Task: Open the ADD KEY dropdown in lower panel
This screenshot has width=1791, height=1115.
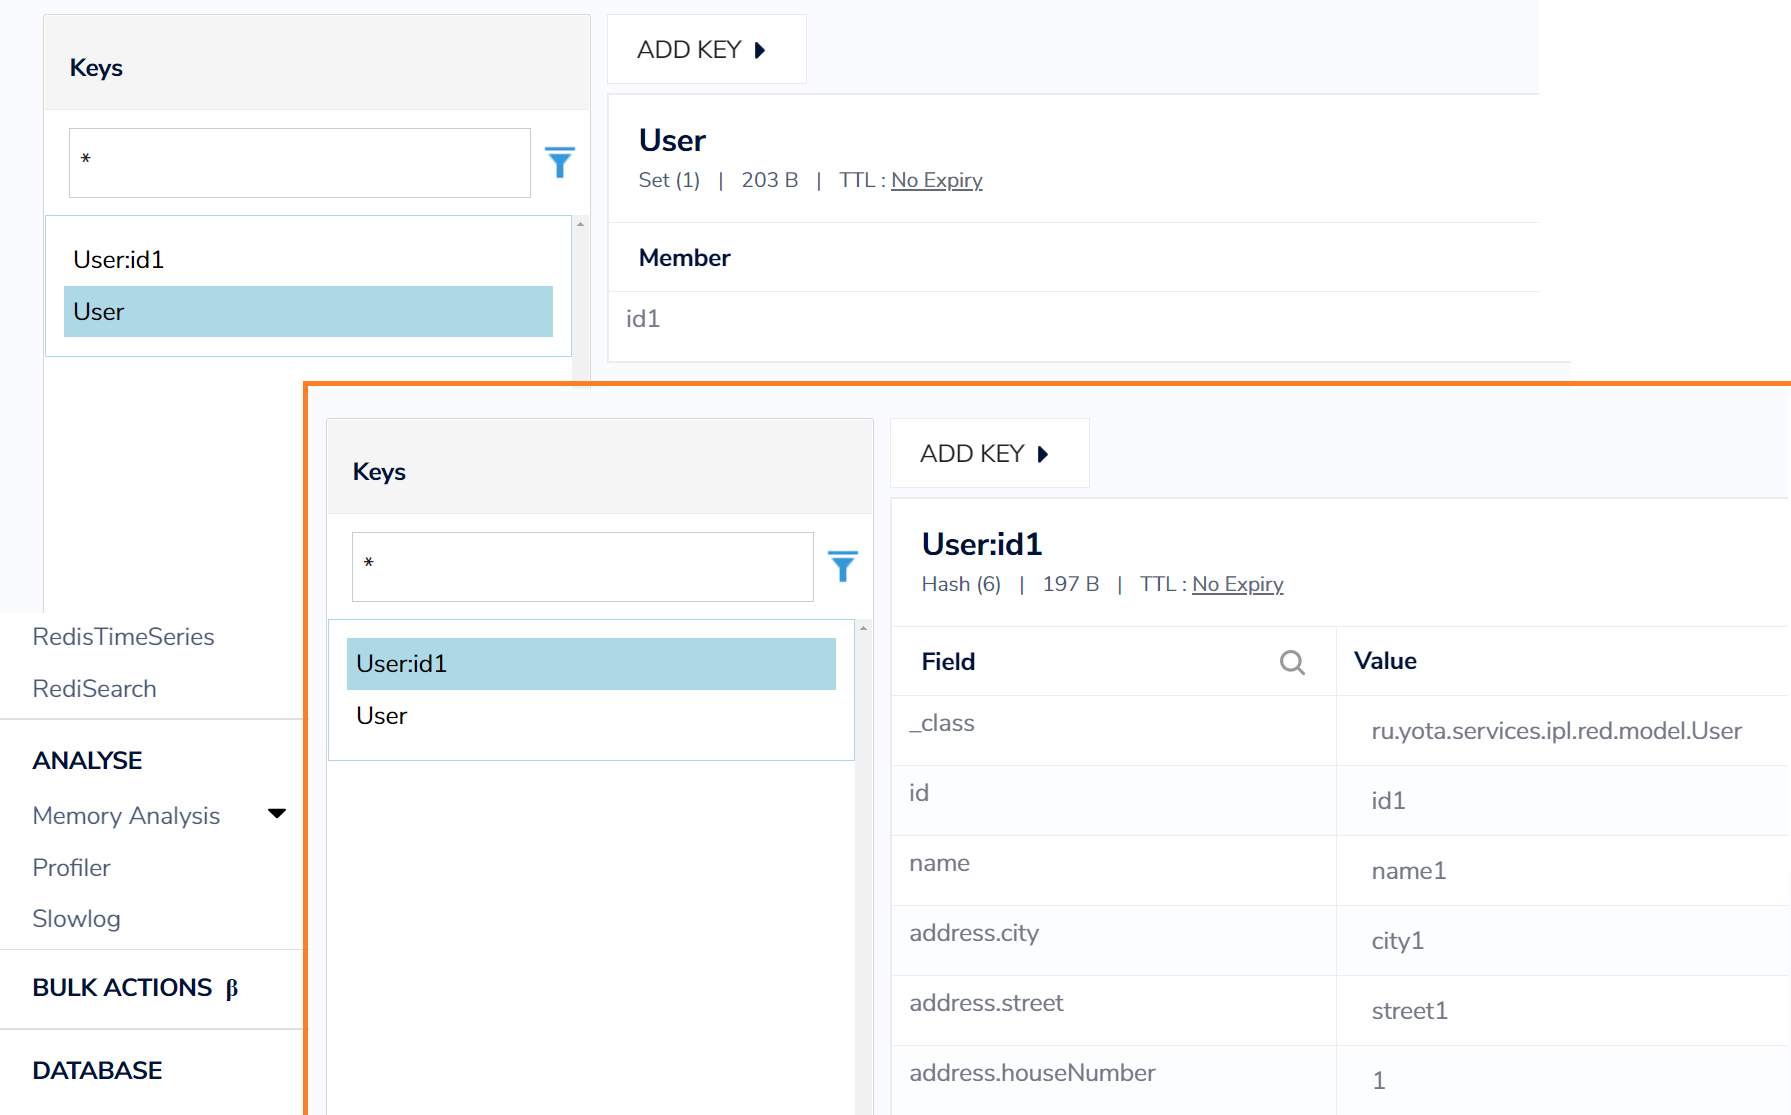Action: pyautogui.click(x=987, y=454)
